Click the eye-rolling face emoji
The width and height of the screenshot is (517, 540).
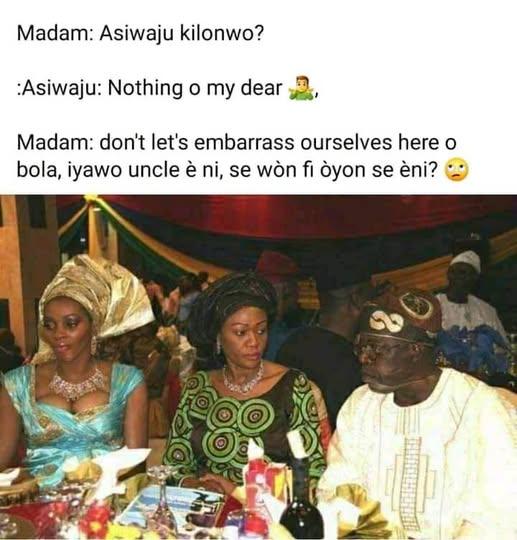click(x=457, y=170)
